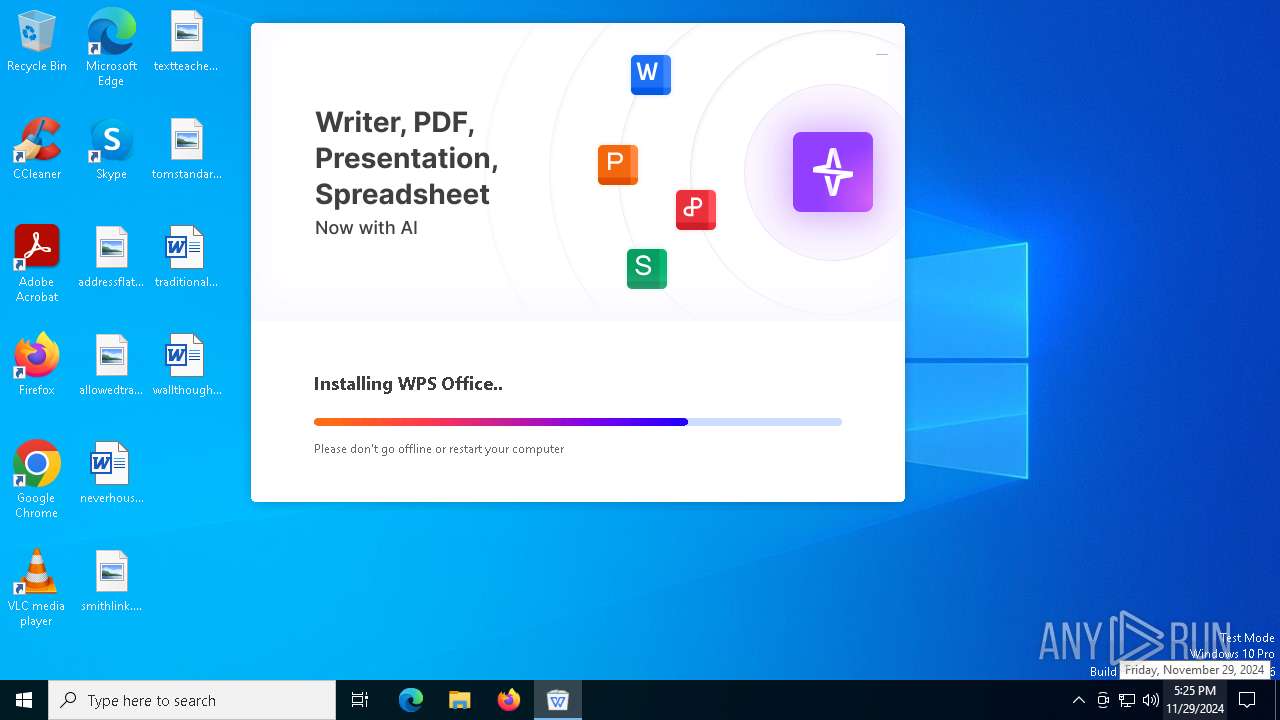The height and width of the screenshot is (720, 1280).
Task: Open Firefox from the taskbar
Action: click(508, 700)
